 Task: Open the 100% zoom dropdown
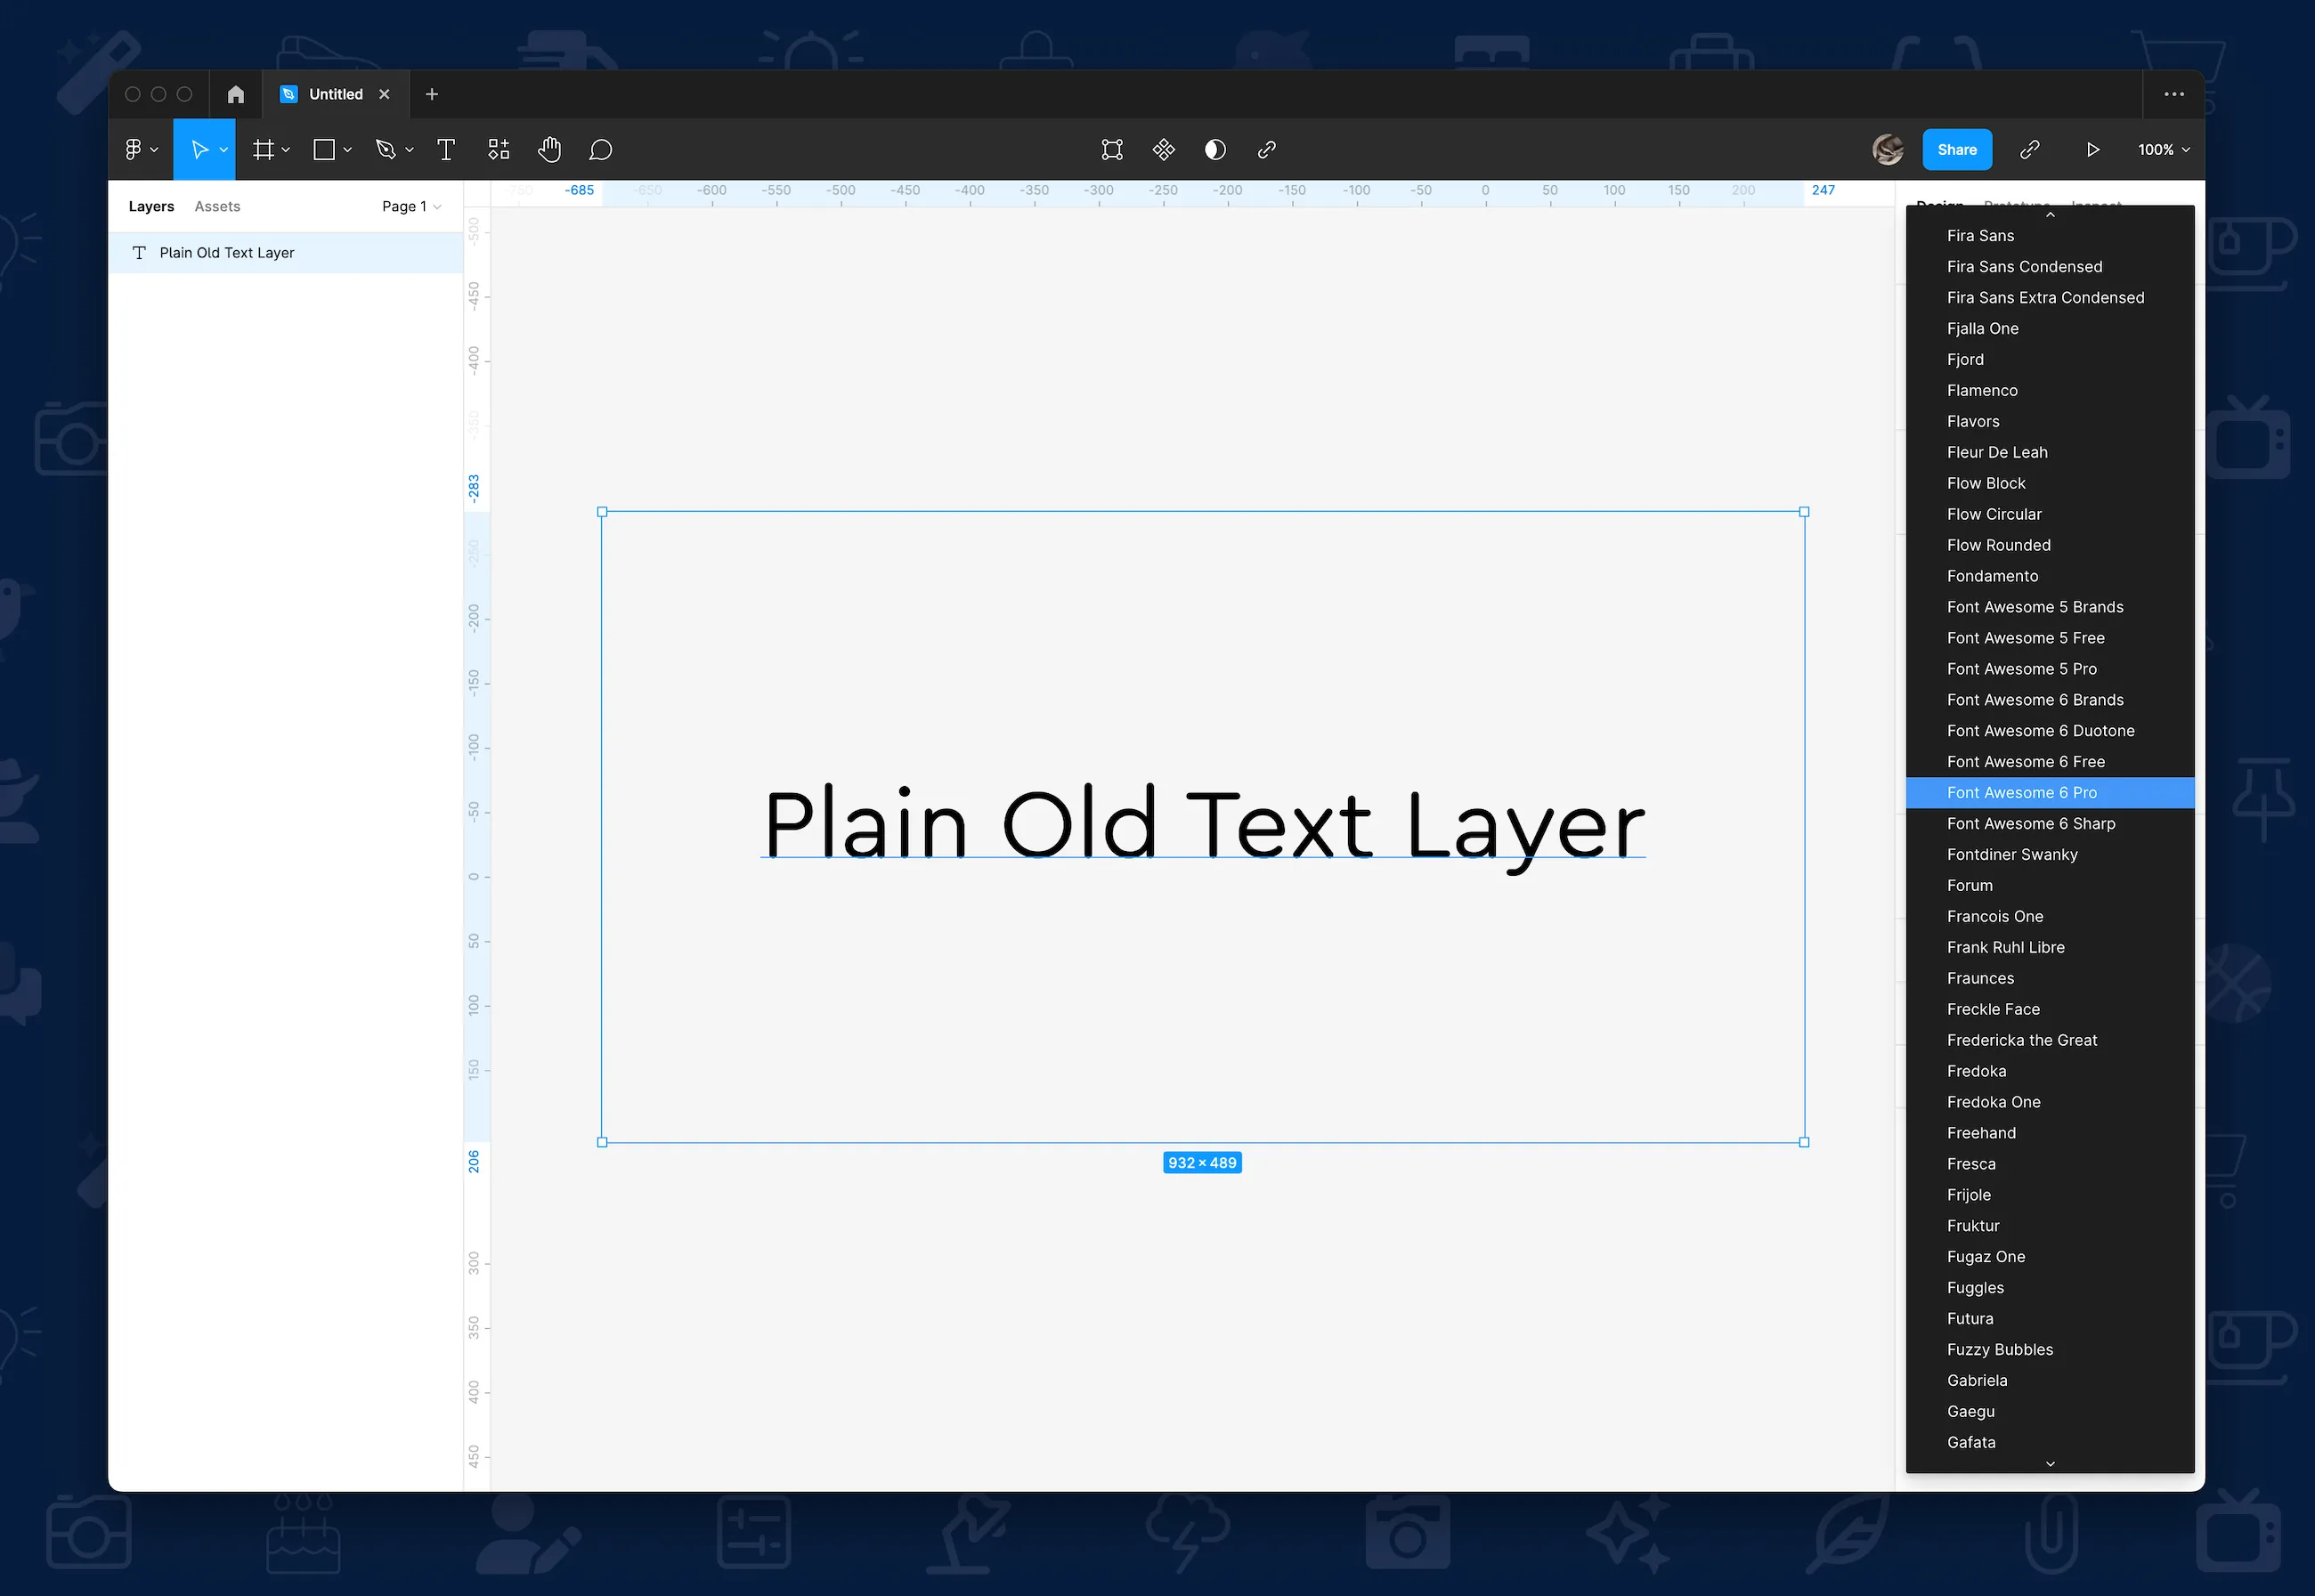(x=2163, y=149)
